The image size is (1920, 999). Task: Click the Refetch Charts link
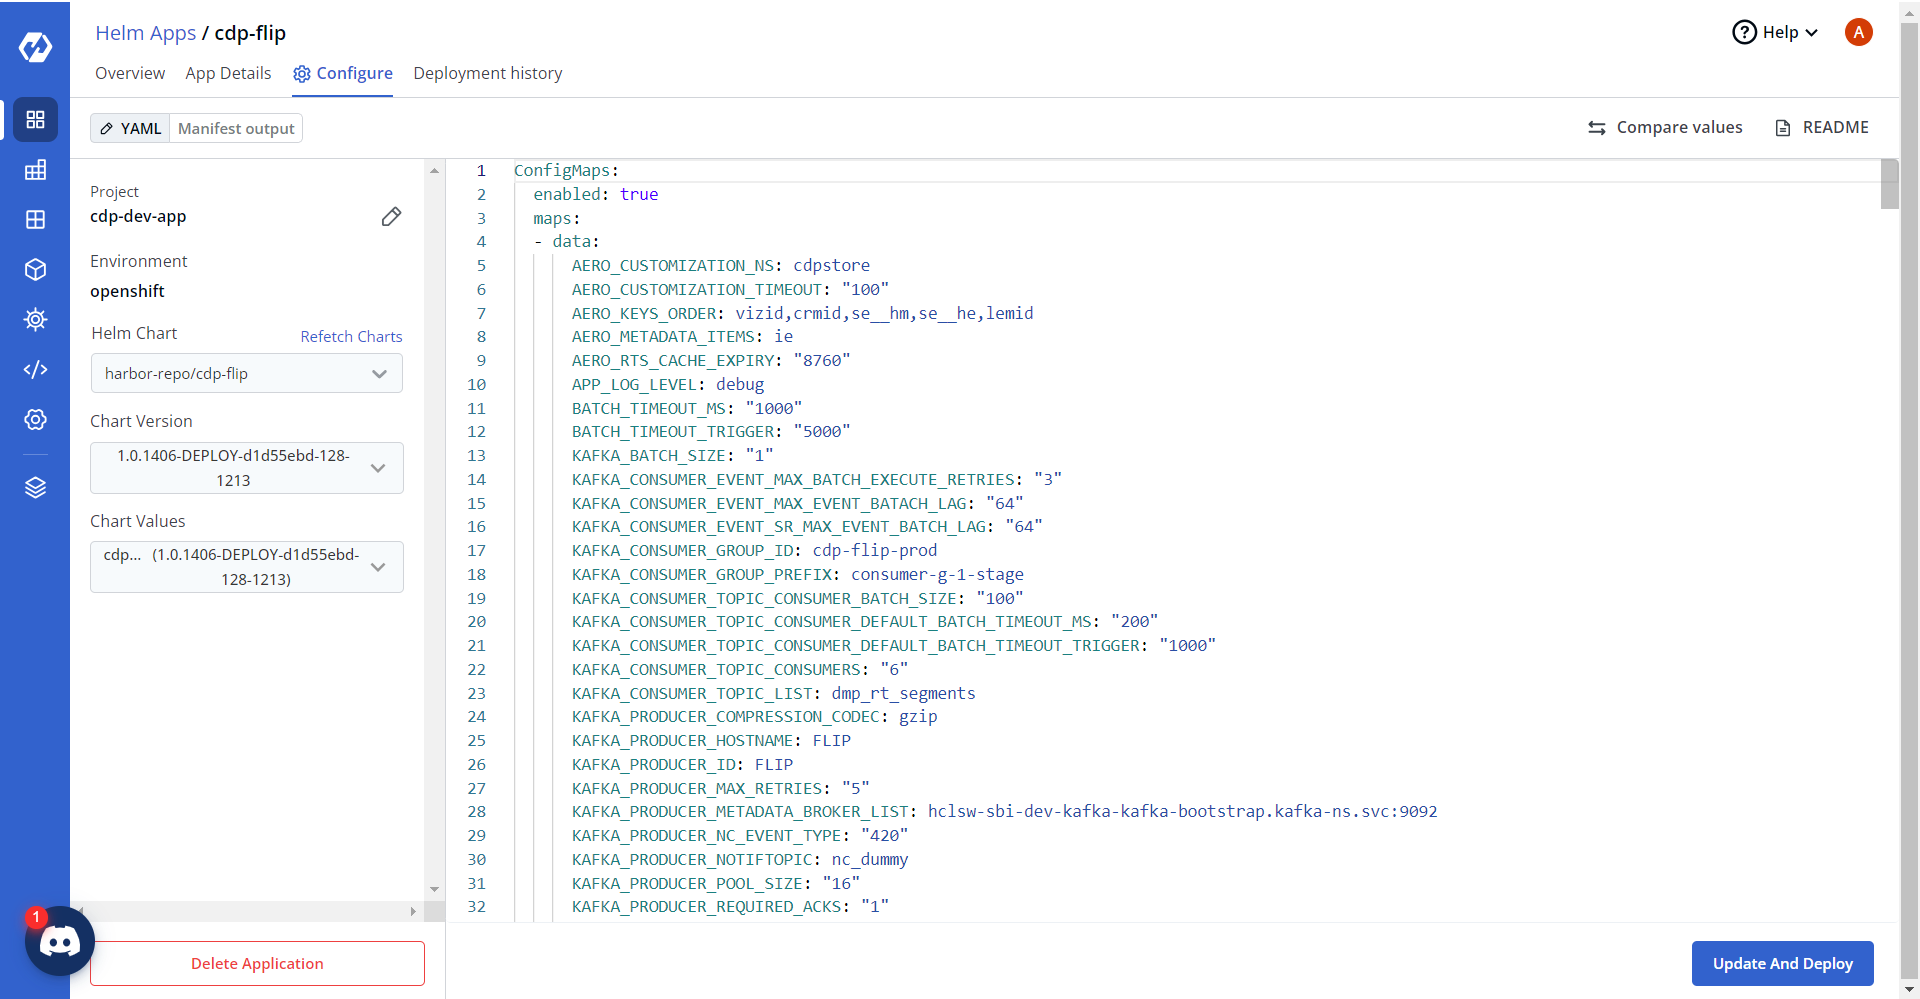tap(351, 337)
